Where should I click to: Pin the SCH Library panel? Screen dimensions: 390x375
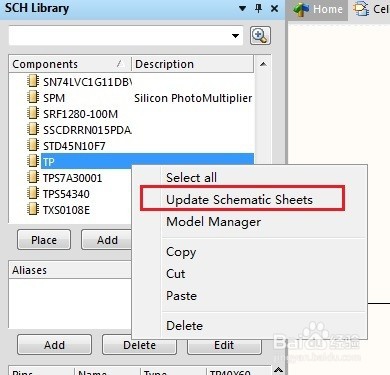click(258, 8)
